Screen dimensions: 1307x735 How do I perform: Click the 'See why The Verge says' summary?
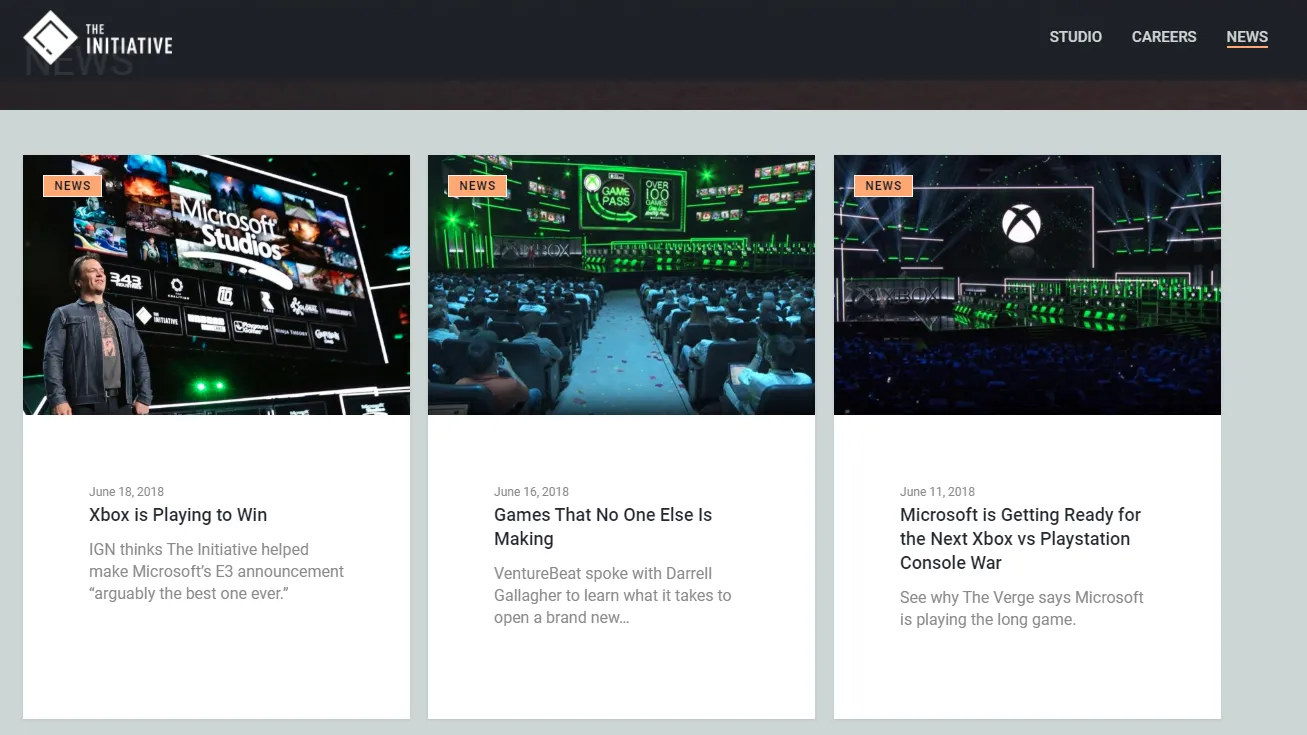point(1022,608)
